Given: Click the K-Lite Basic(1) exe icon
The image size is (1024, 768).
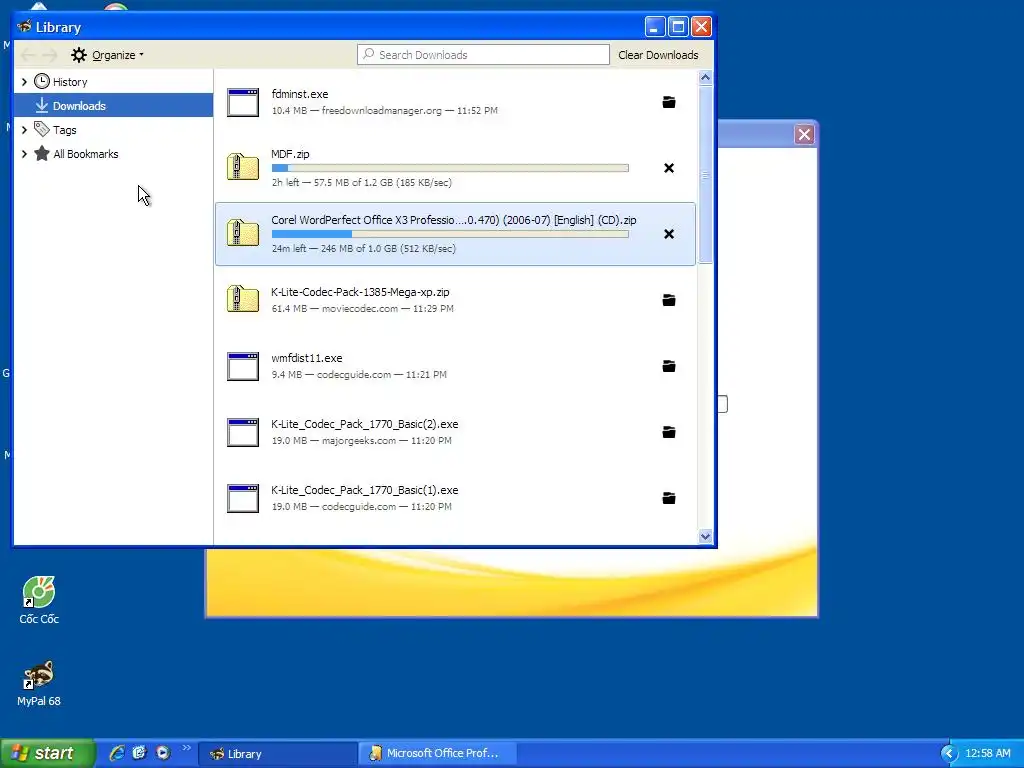Looking at the screenshot, I should [243, 498].
